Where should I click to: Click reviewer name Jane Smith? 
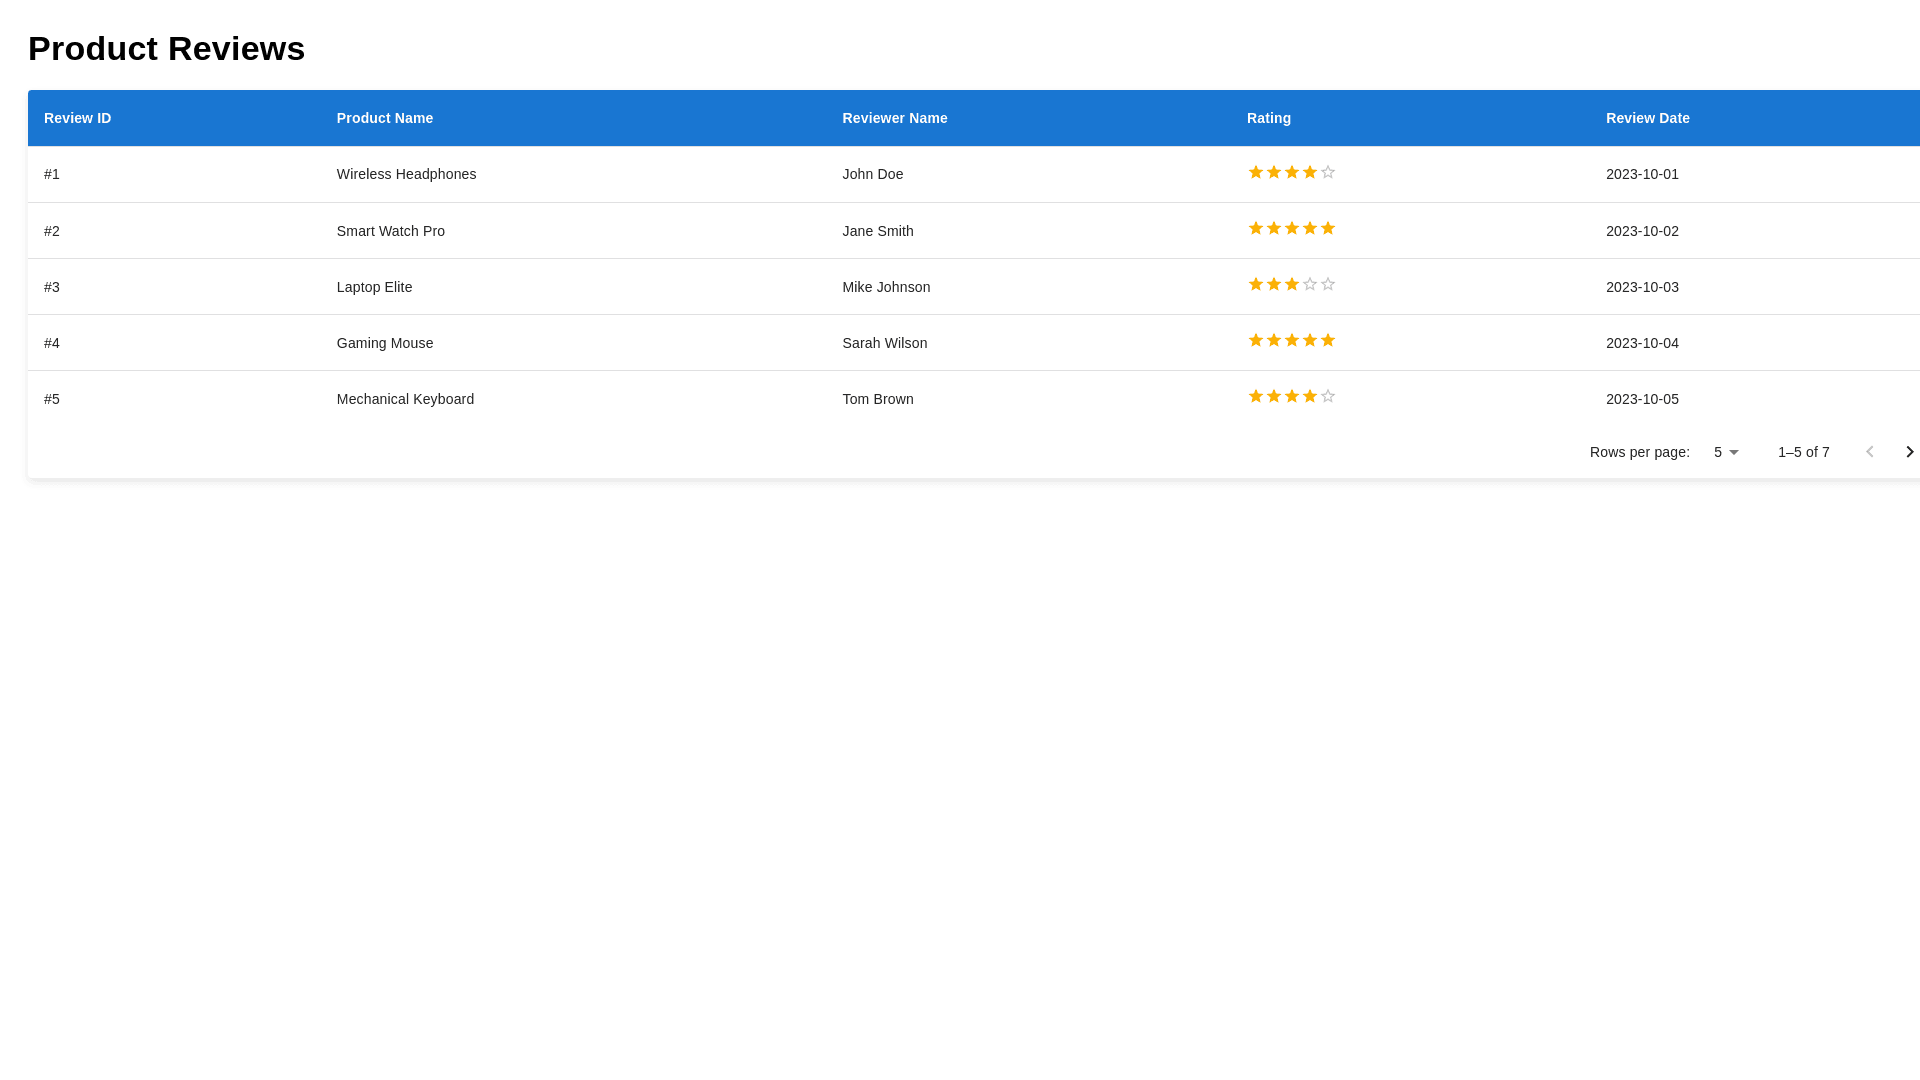point(877,231)
